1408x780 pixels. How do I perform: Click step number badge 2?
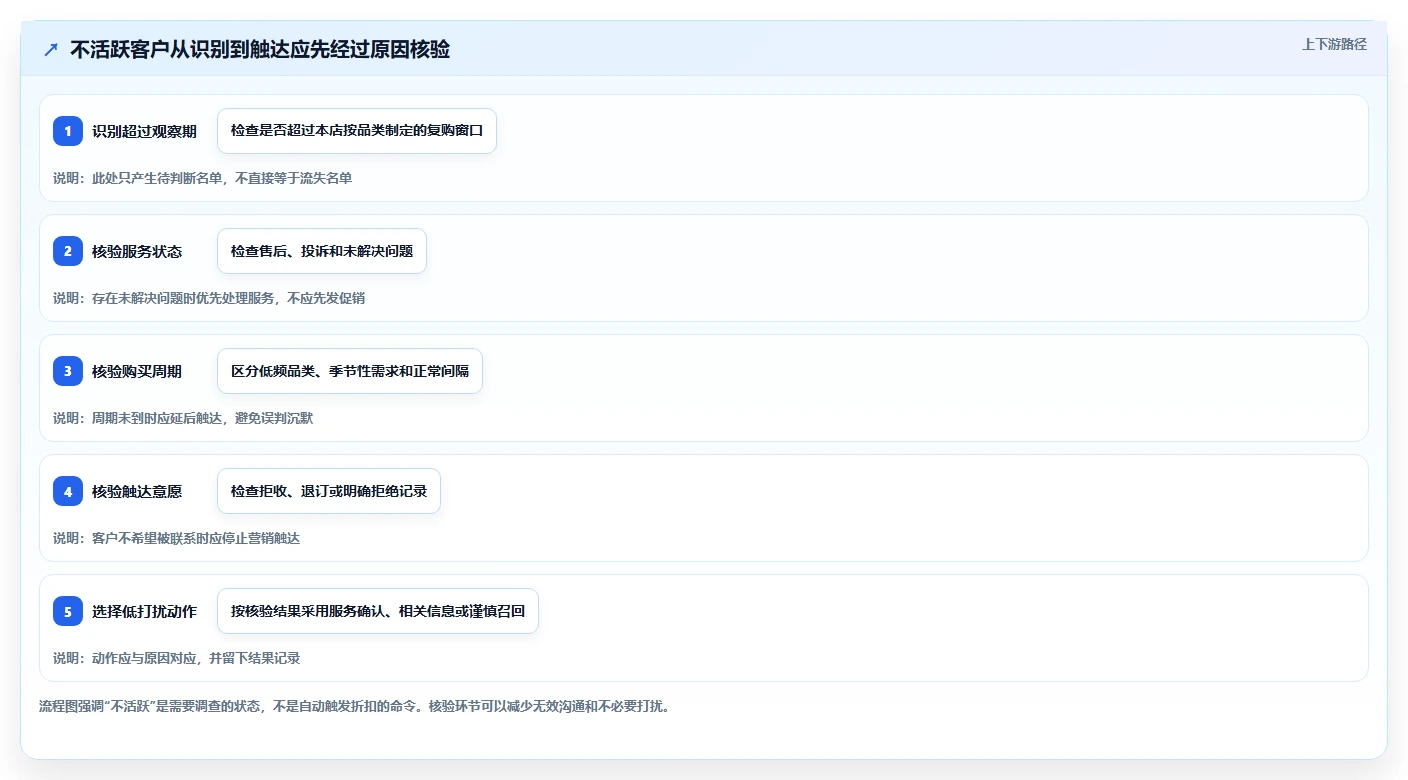pos(68,251)
